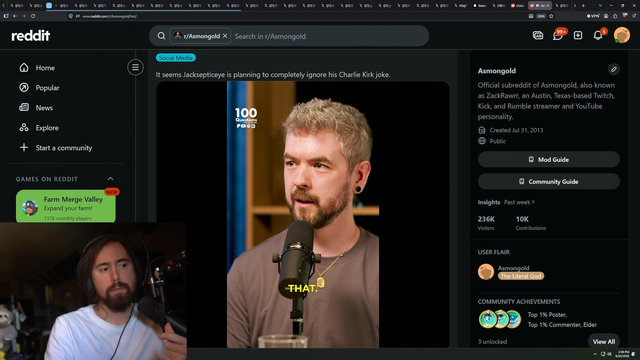The height and width of the screenshot is (360, 640).
Task: Click the create post plus icon
Action: tap(578, 36)
